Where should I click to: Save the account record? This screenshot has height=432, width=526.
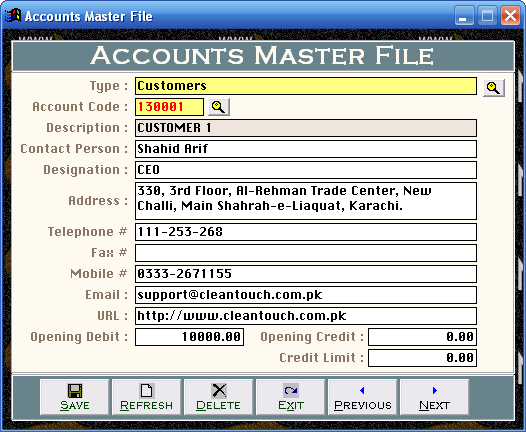tap(74, 397)
